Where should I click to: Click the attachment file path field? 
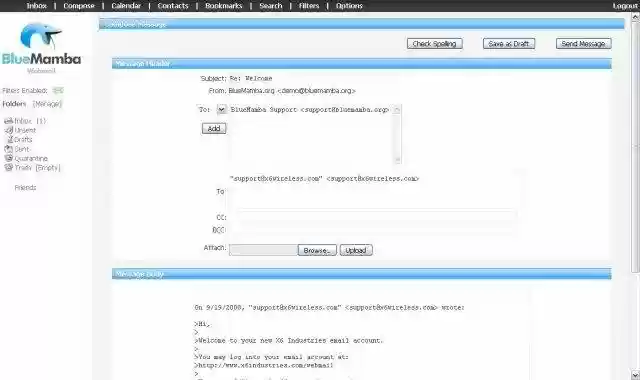point(264,250)
